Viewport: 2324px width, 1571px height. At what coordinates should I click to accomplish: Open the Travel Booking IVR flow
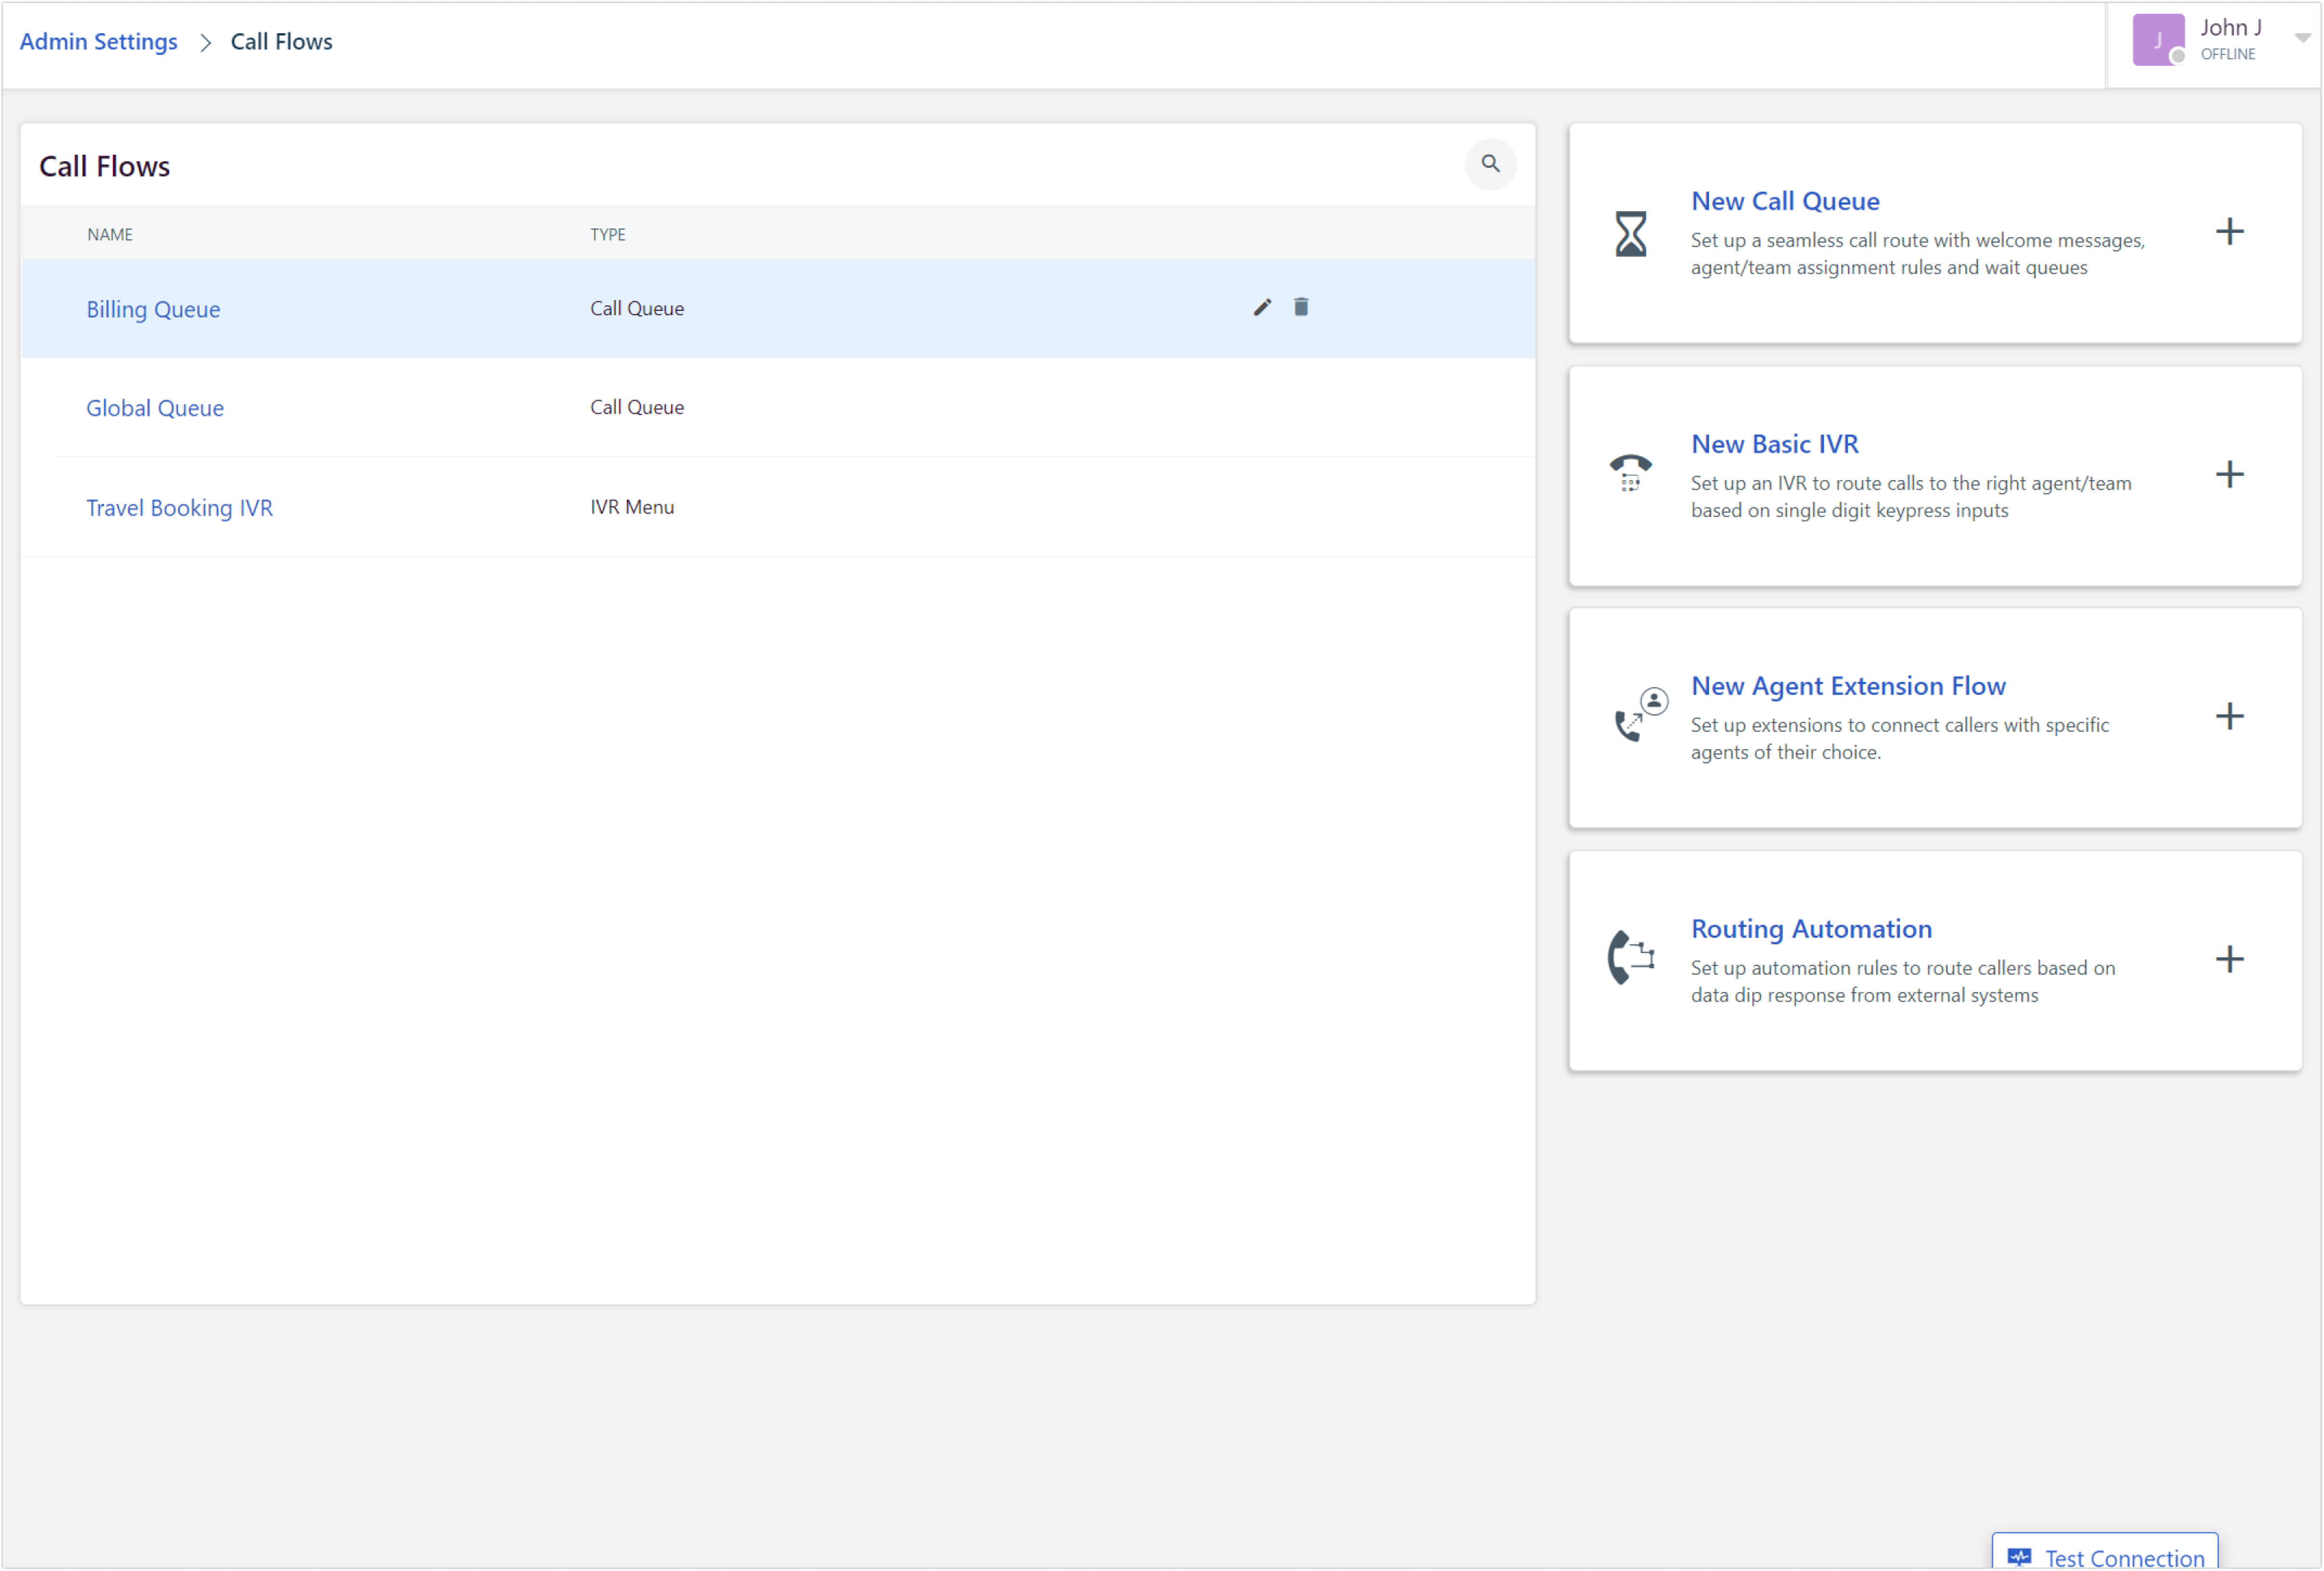tap(179, 508)
